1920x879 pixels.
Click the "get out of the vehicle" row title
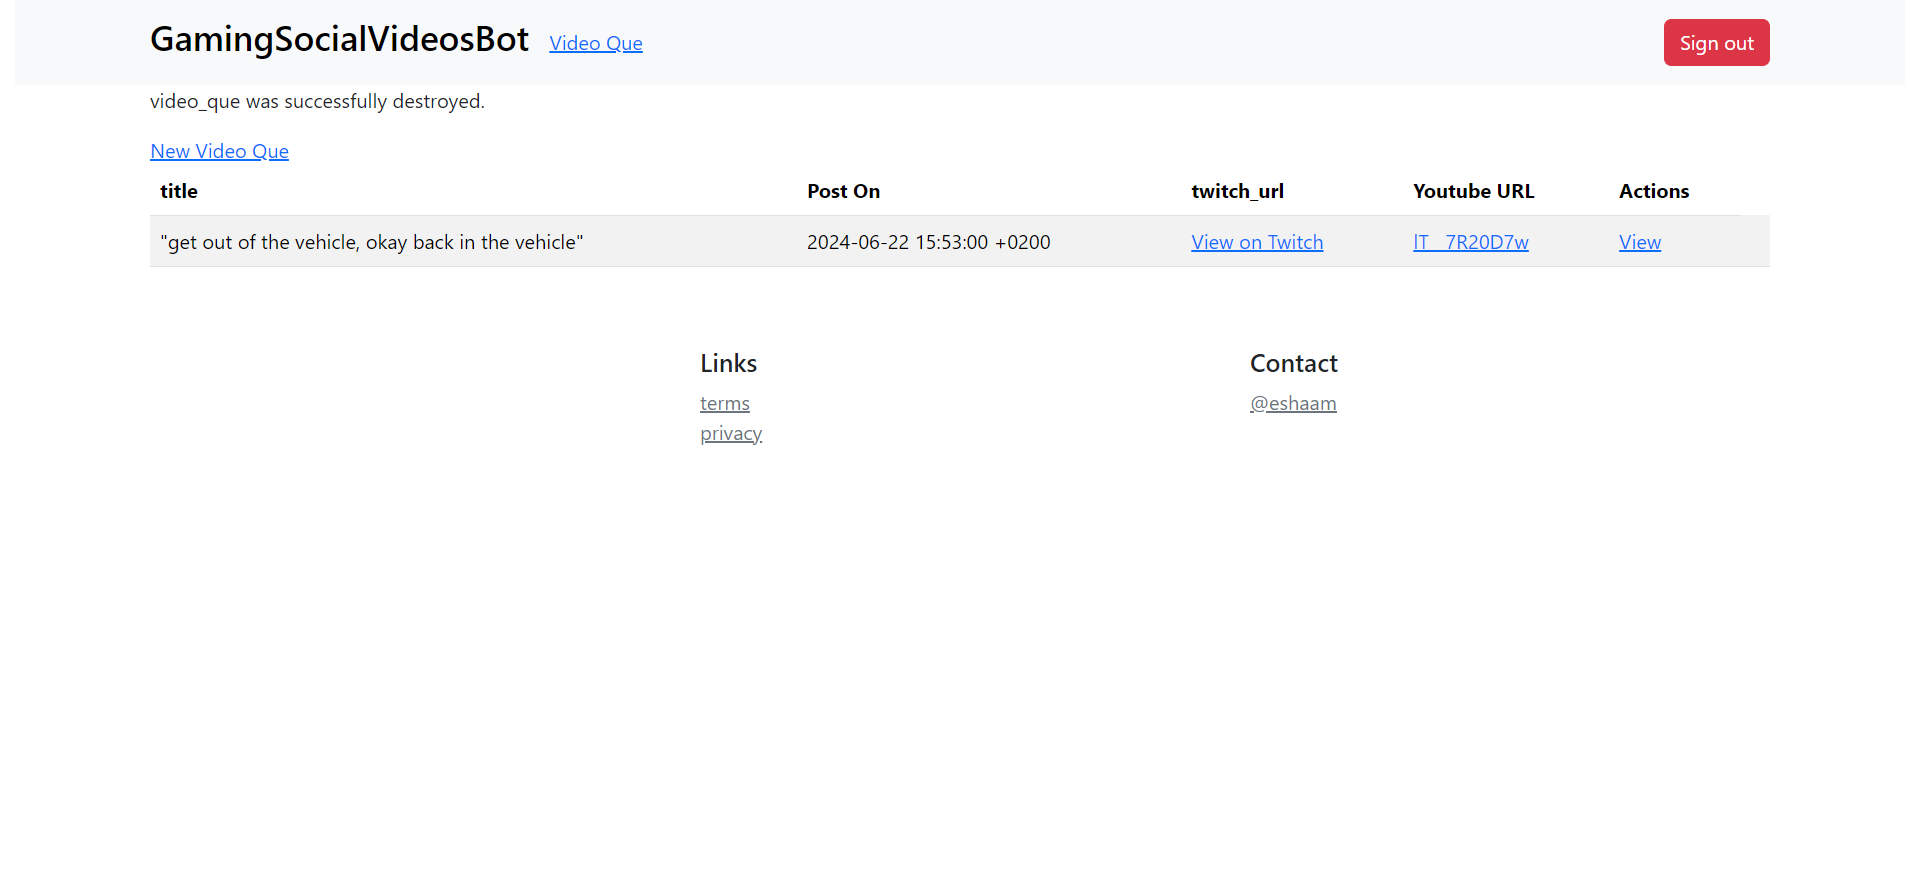pos(371,242)
